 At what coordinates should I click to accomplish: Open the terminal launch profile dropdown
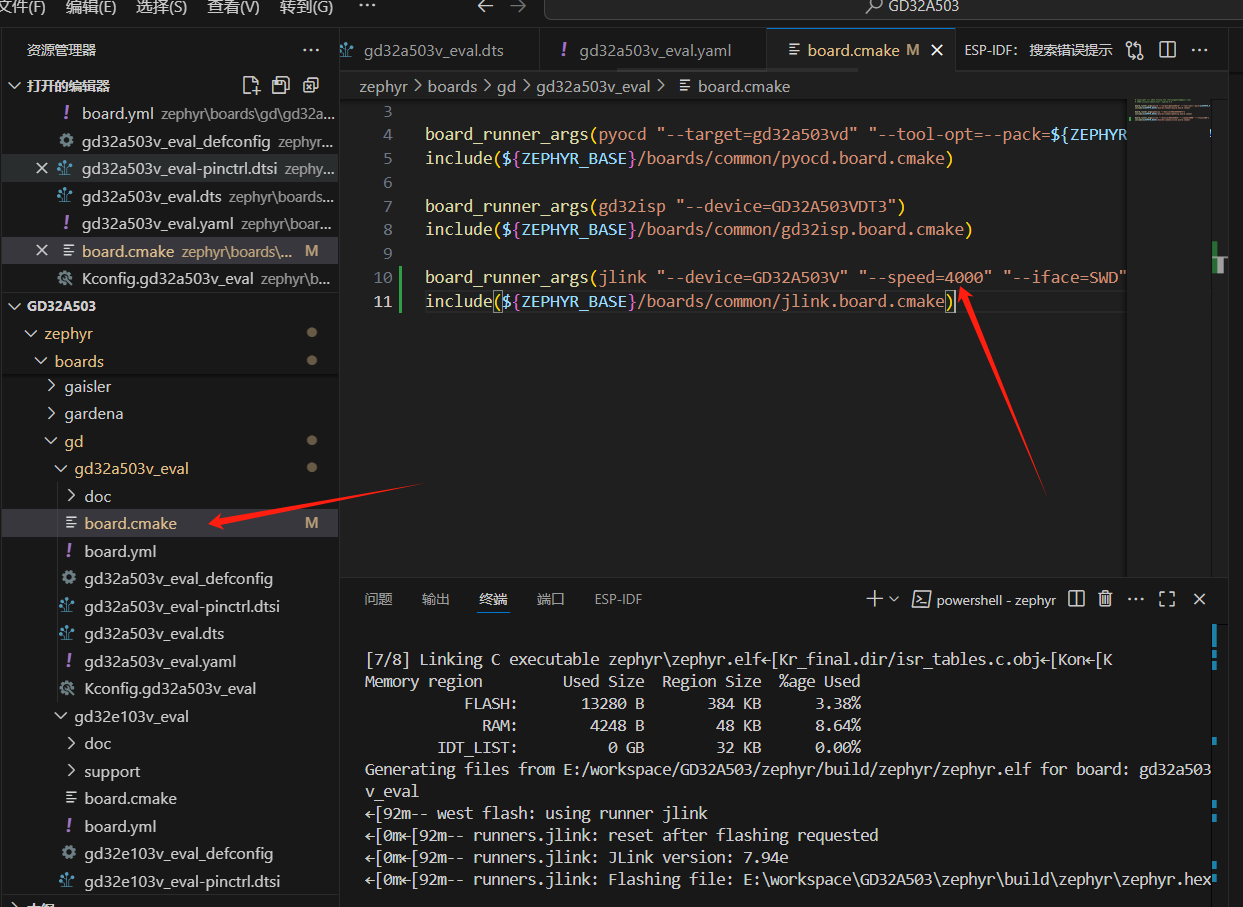coord(894,599)
